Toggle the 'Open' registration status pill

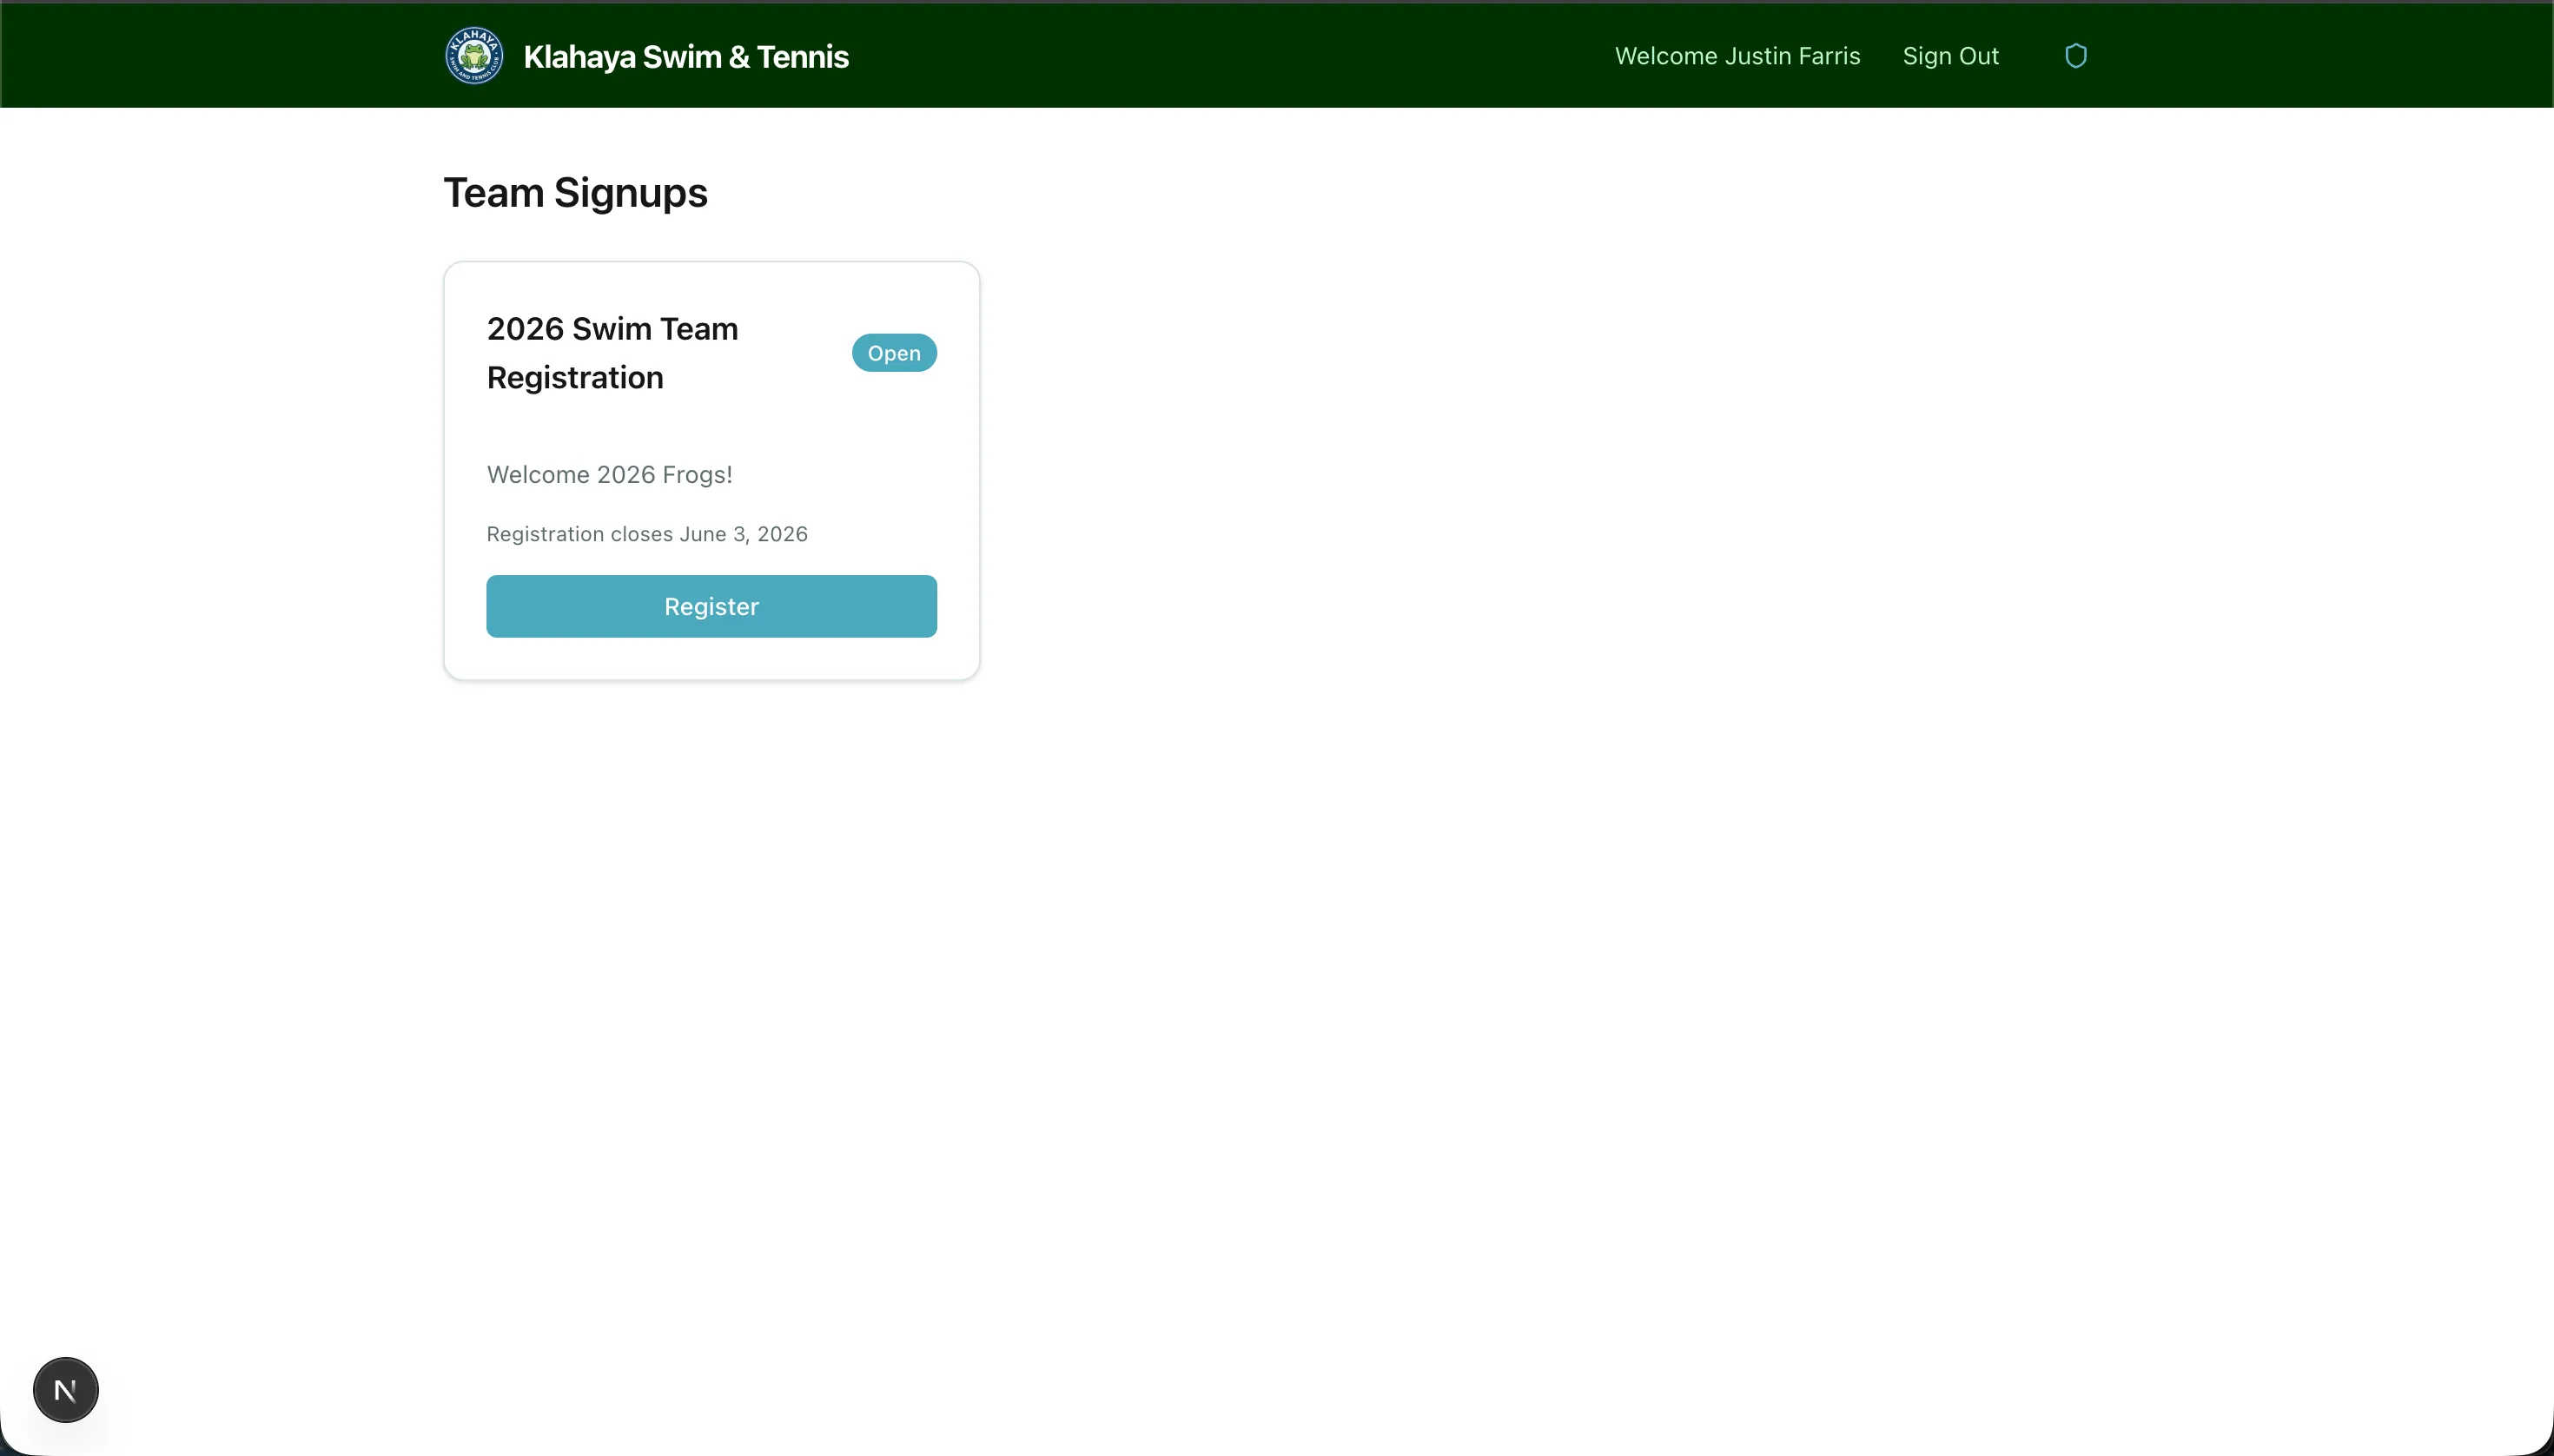(x=893, y=352)
